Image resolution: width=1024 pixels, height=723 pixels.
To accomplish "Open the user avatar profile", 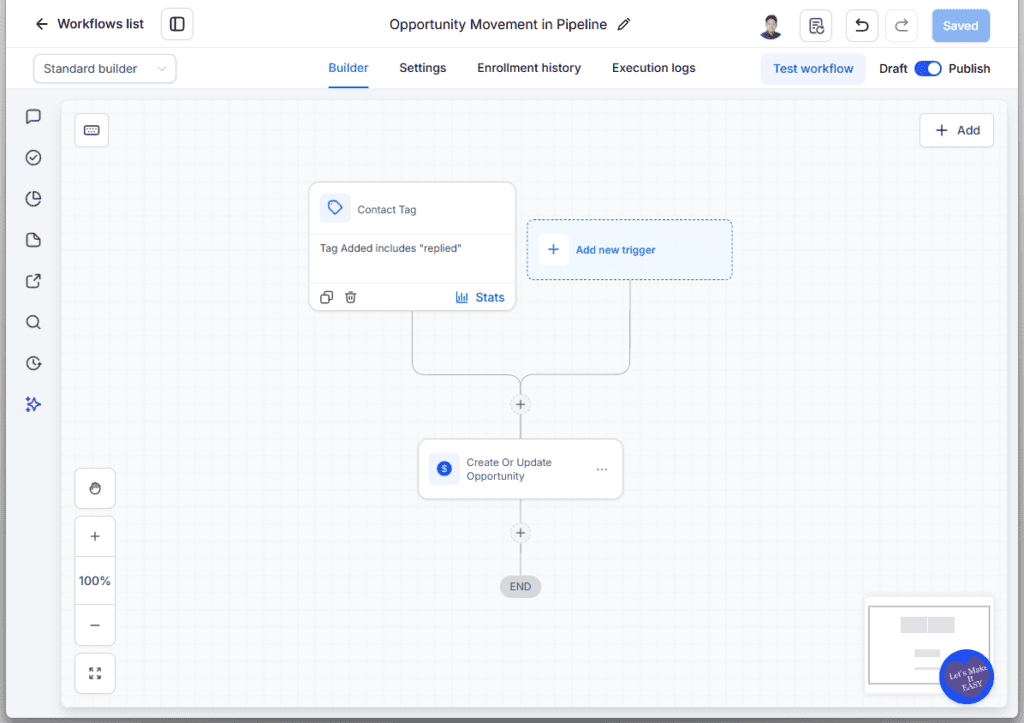I will [771, 26].
